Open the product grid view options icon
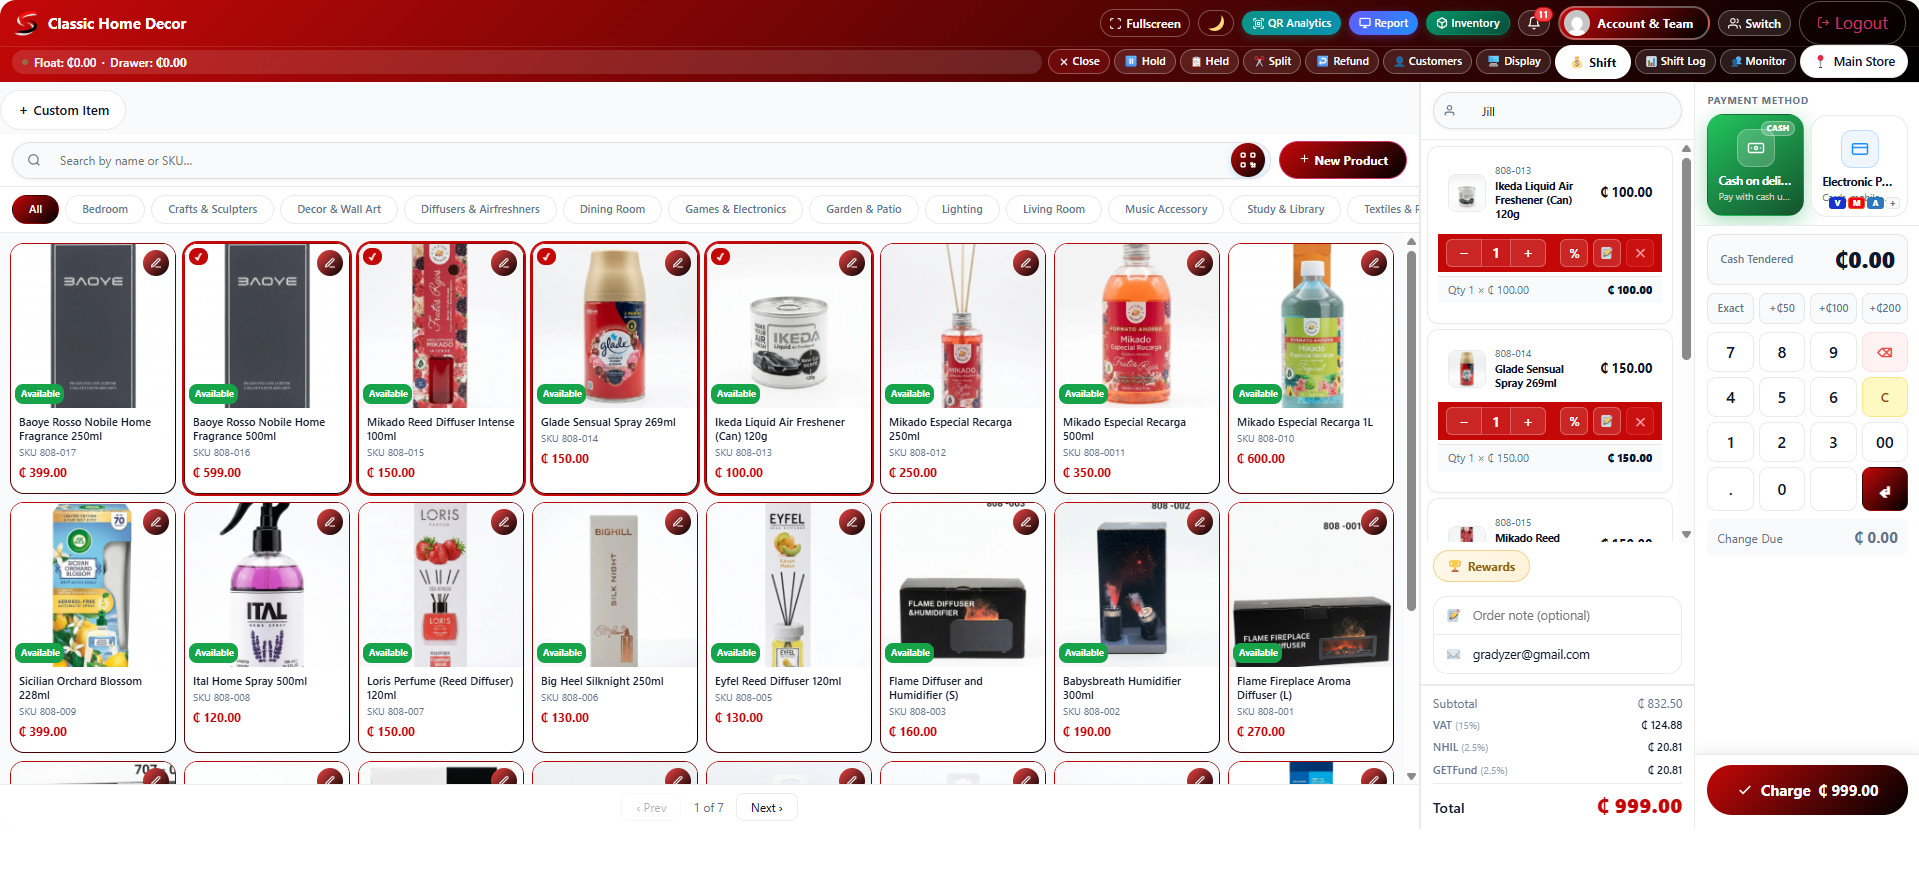This screenshot has width=1919, height=879. [1248, 160]
